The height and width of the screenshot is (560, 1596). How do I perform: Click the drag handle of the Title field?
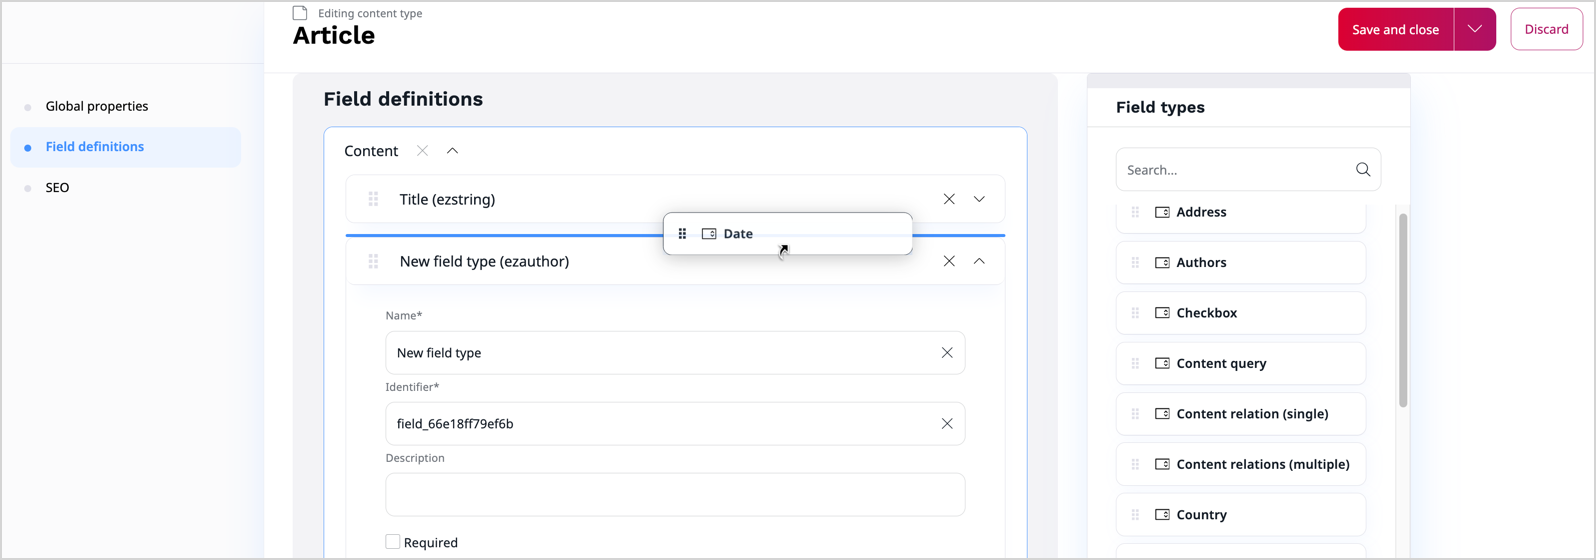click(x=373, y=199)
